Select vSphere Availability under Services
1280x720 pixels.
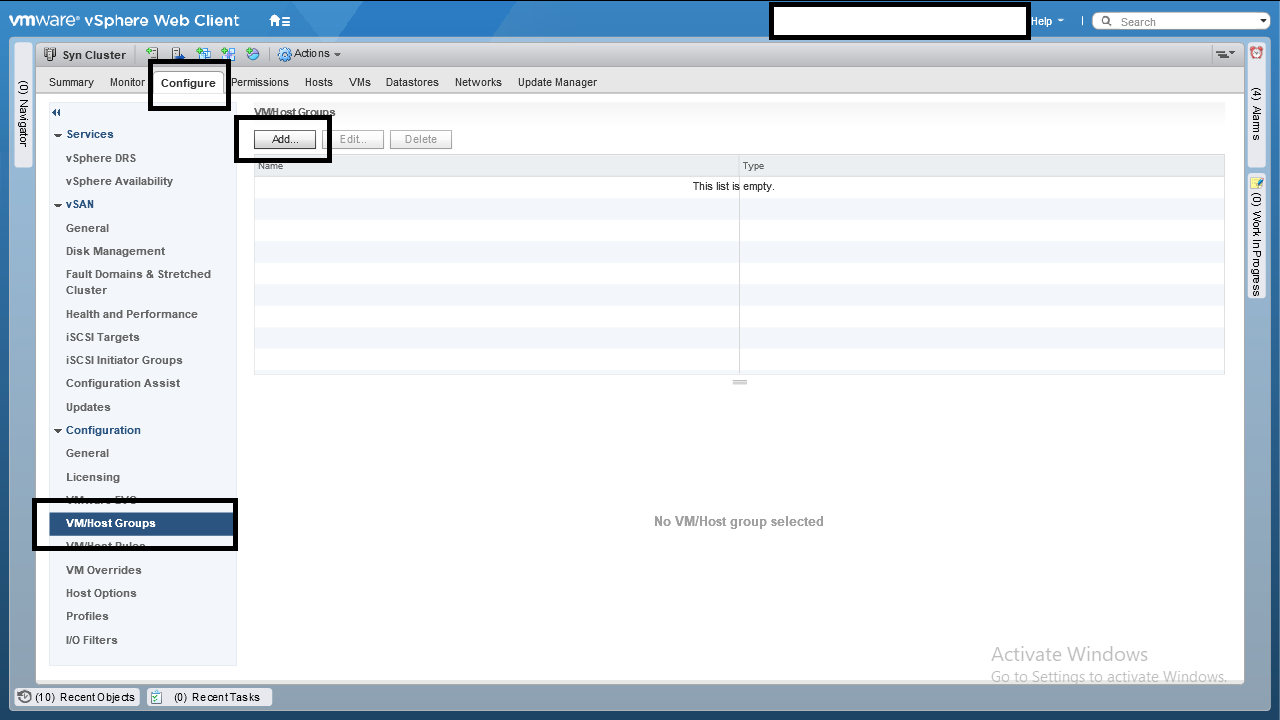click(x=119, y=181)
